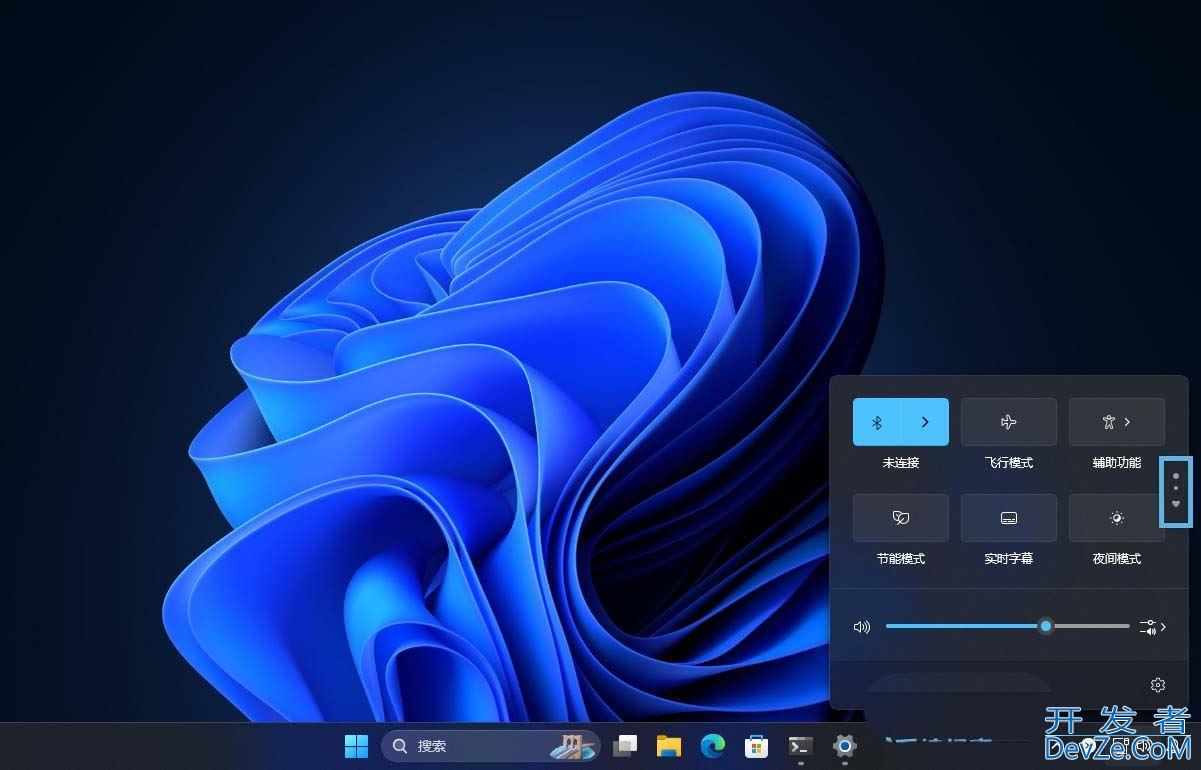1201x770 pixels.
Task: Enable airplane mode (飞行模式) tile
Action: (x=1008, y=422)
